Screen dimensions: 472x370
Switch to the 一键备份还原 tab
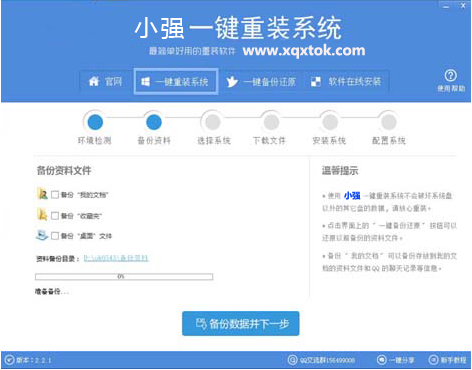pyautogui.click(x=262, y=82)
